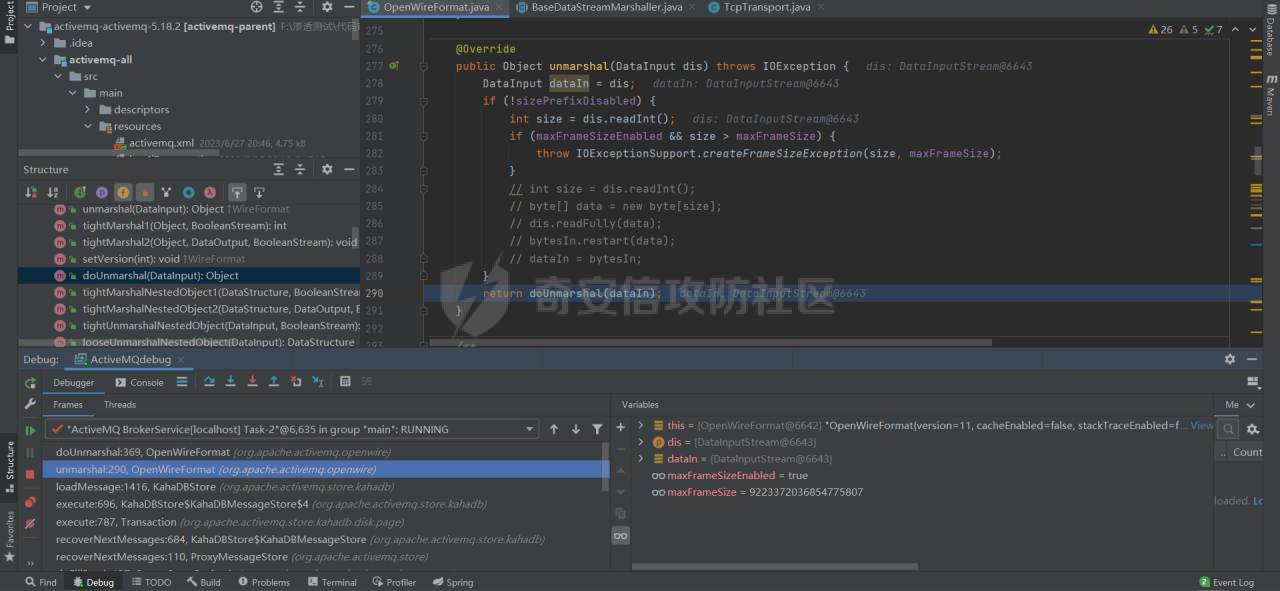
Task: Add new watch with plus icon
Action: click(620, 426)
